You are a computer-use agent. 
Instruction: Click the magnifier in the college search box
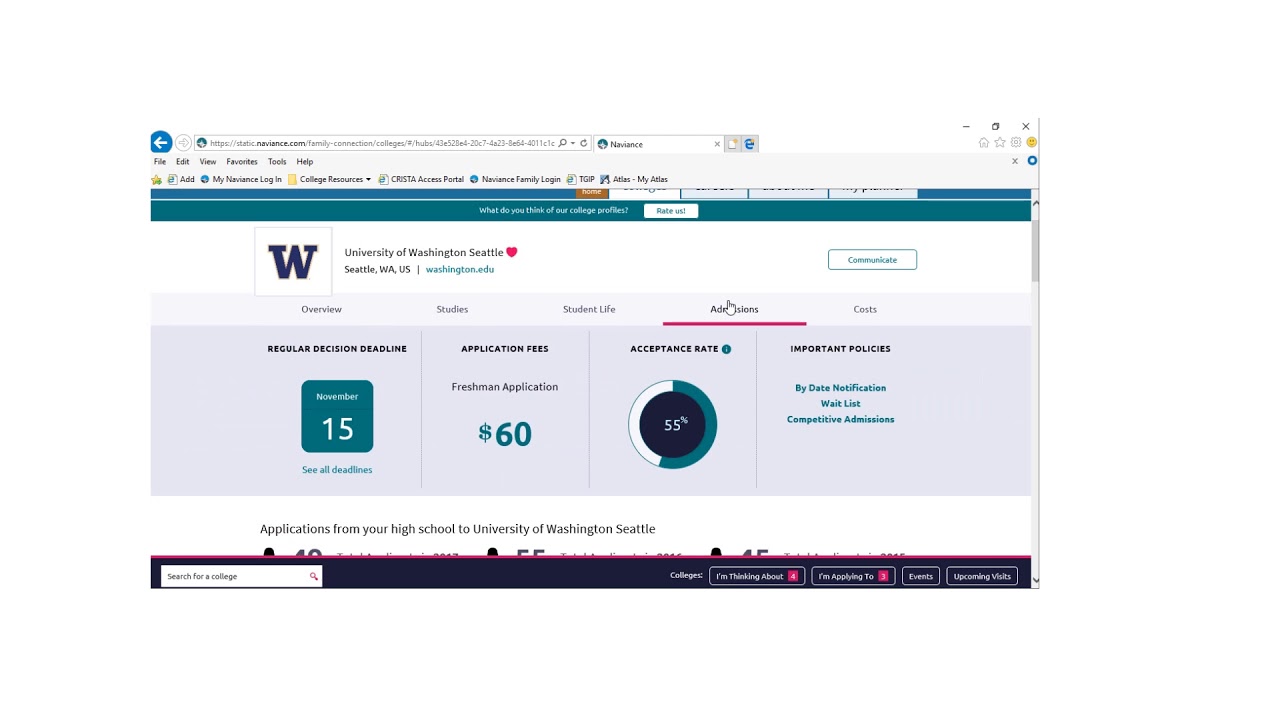[313, 576]
